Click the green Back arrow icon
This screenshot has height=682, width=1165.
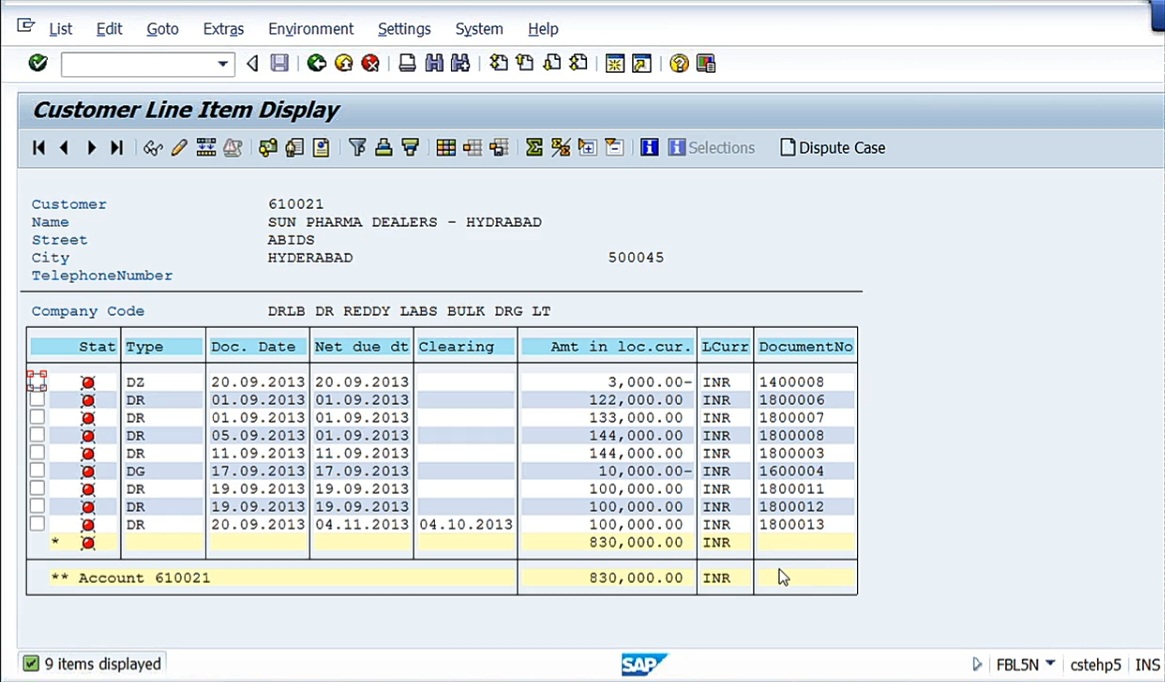pyautogui.click(x=317, y=63)
